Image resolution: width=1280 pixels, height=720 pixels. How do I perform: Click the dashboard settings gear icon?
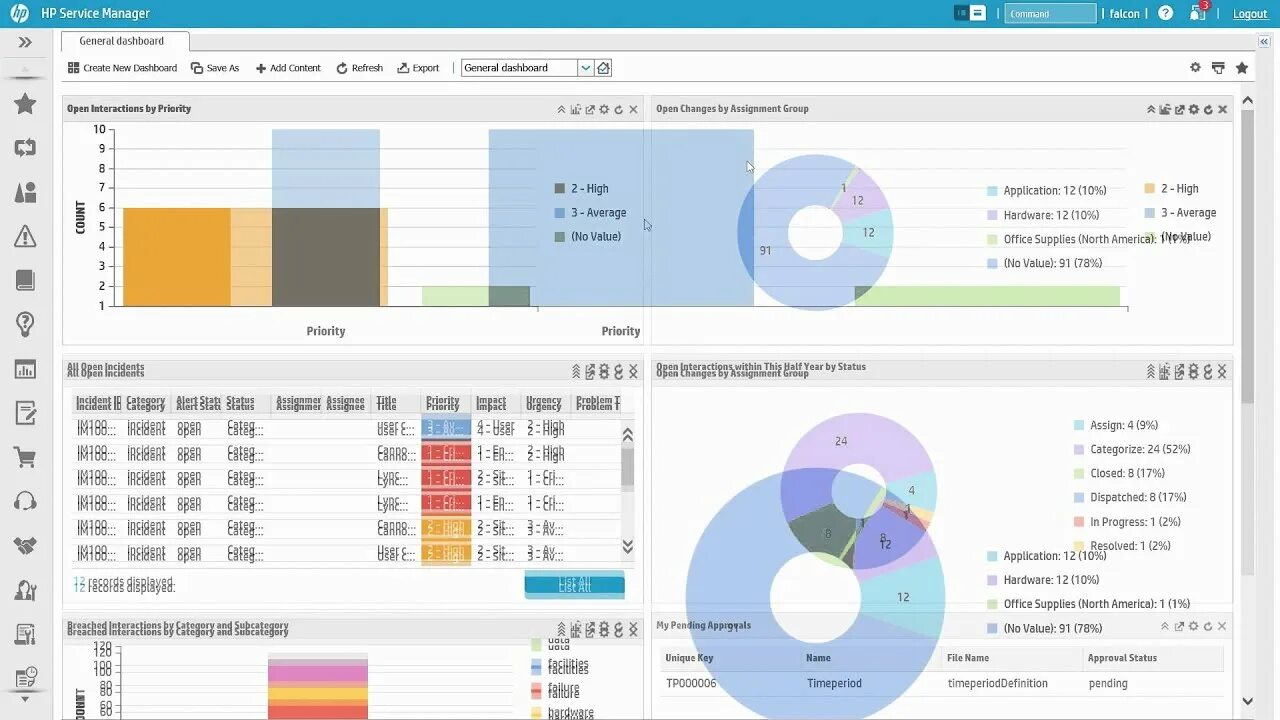(x=1195, y=67)
